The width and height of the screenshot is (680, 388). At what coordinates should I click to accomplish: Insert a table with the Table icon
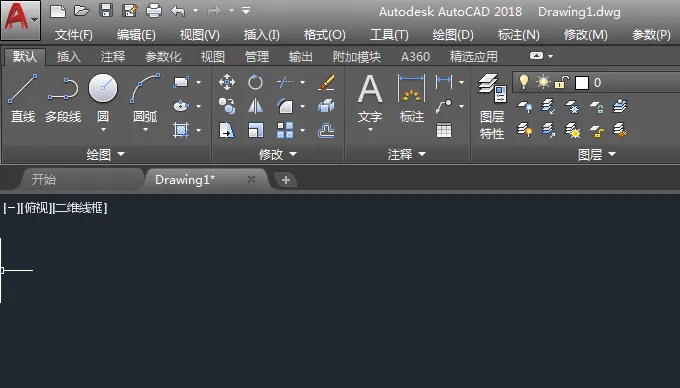click(444, 130)
